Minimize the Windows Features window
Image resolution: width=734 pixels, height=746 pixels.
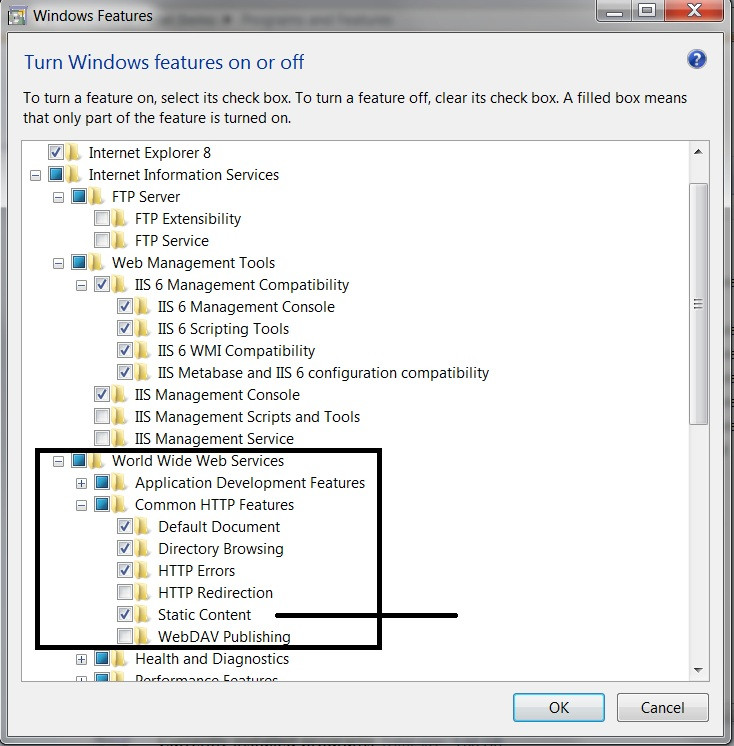coord(614,10)
